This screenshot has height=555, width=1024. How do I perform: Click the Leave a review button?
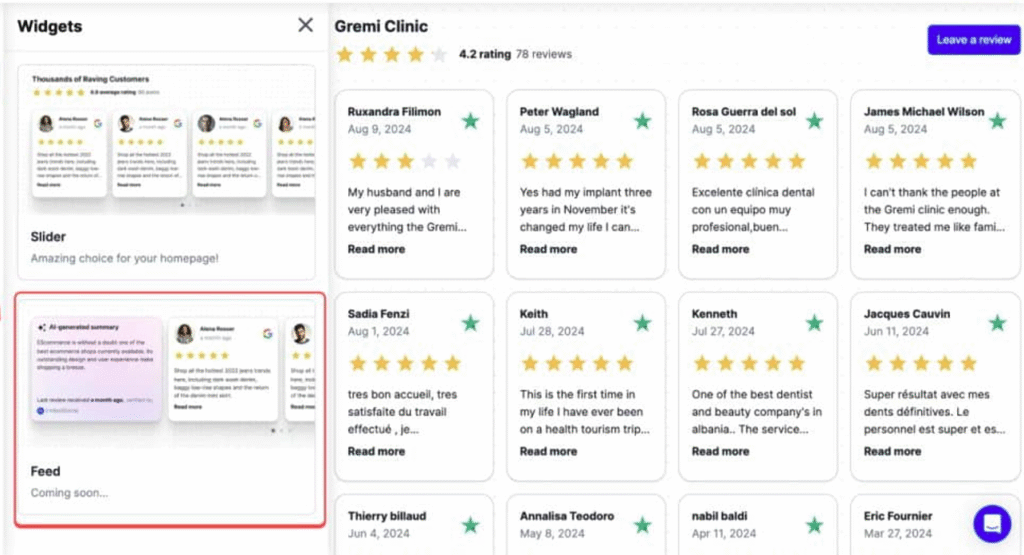click(974, 40)
